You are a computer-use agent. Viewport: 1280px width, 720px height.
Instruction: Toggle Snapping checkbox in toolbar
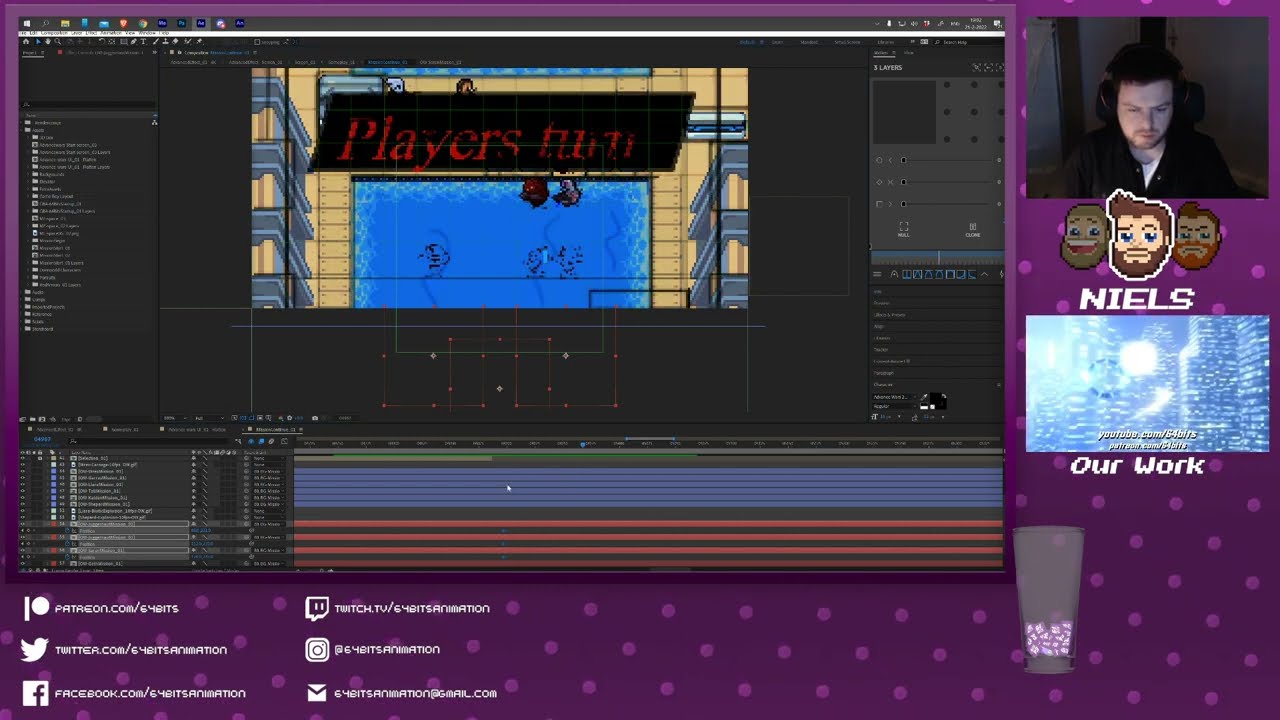click(257, 42)
